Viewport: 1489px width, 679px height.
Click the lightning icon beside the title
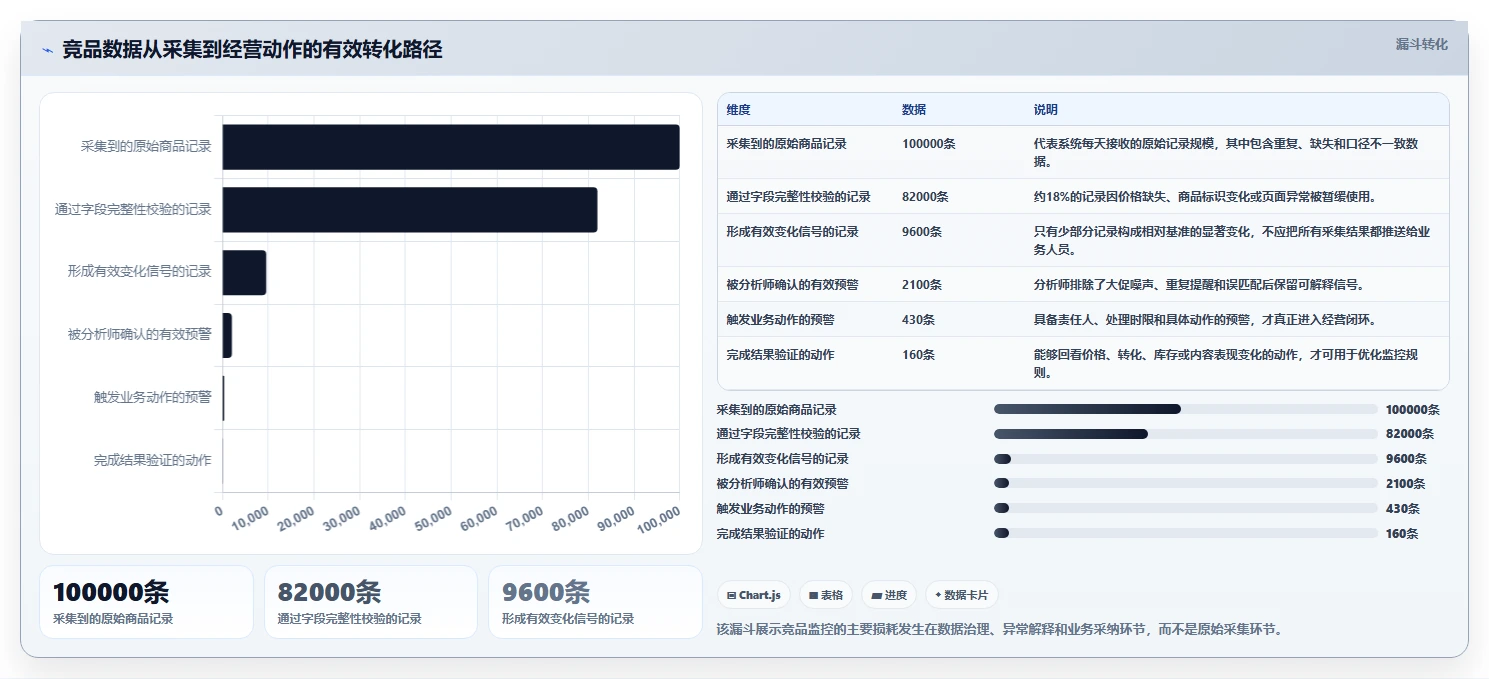click(x=47, y=50)
